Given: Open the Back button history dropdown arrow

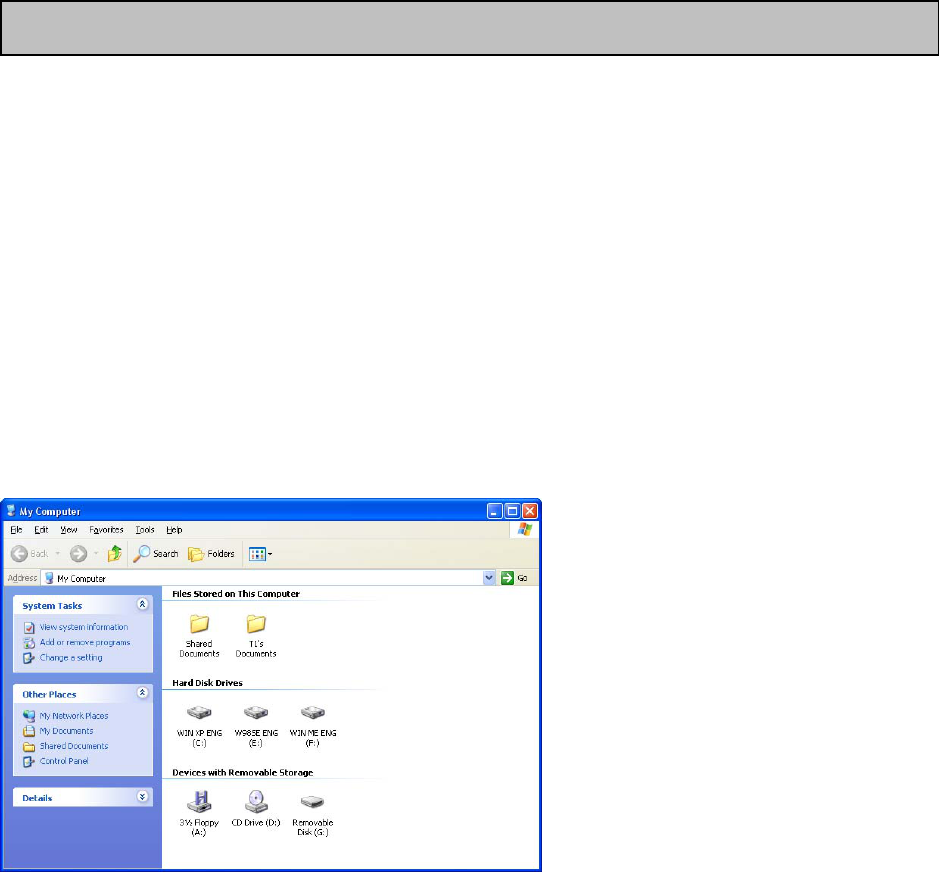Looking at the screenshot, I should pyautogui.click(x=58, y=553).
